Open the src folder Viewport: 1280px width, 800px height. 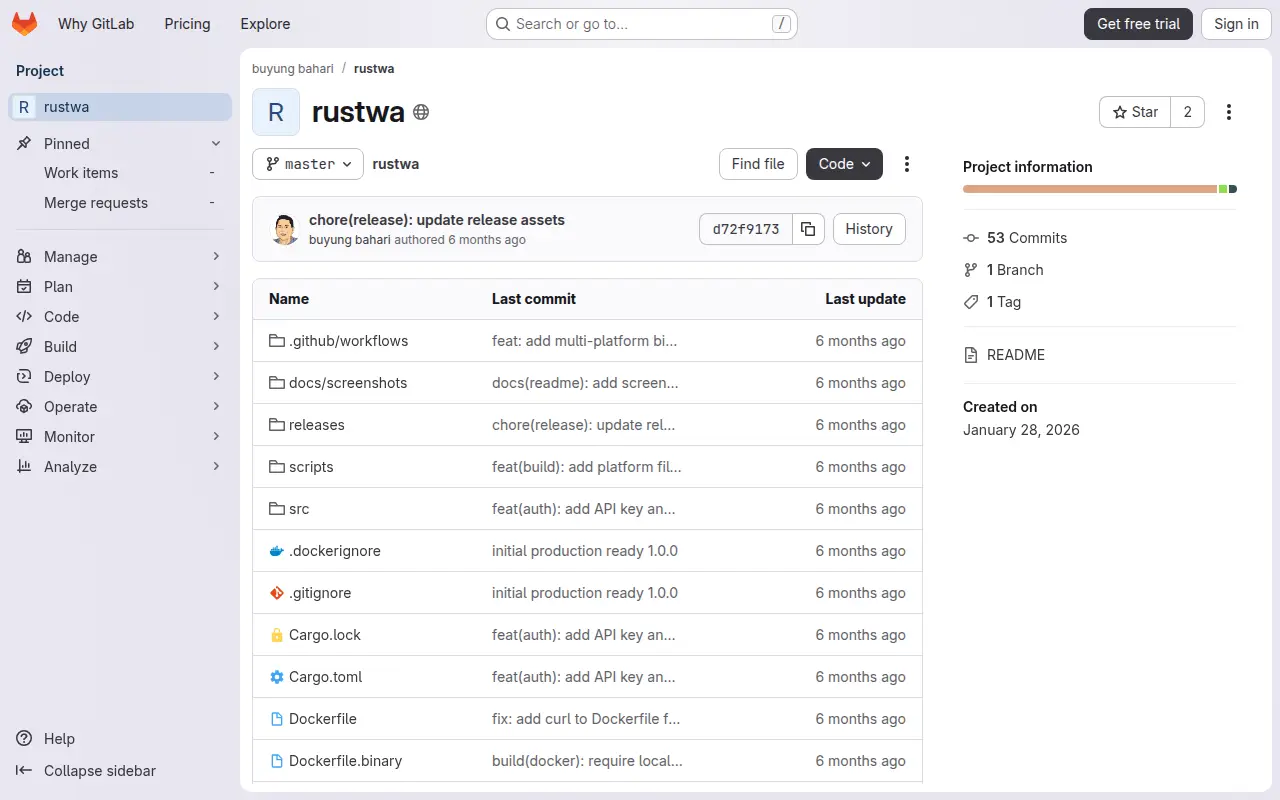(x=299, y=509)
